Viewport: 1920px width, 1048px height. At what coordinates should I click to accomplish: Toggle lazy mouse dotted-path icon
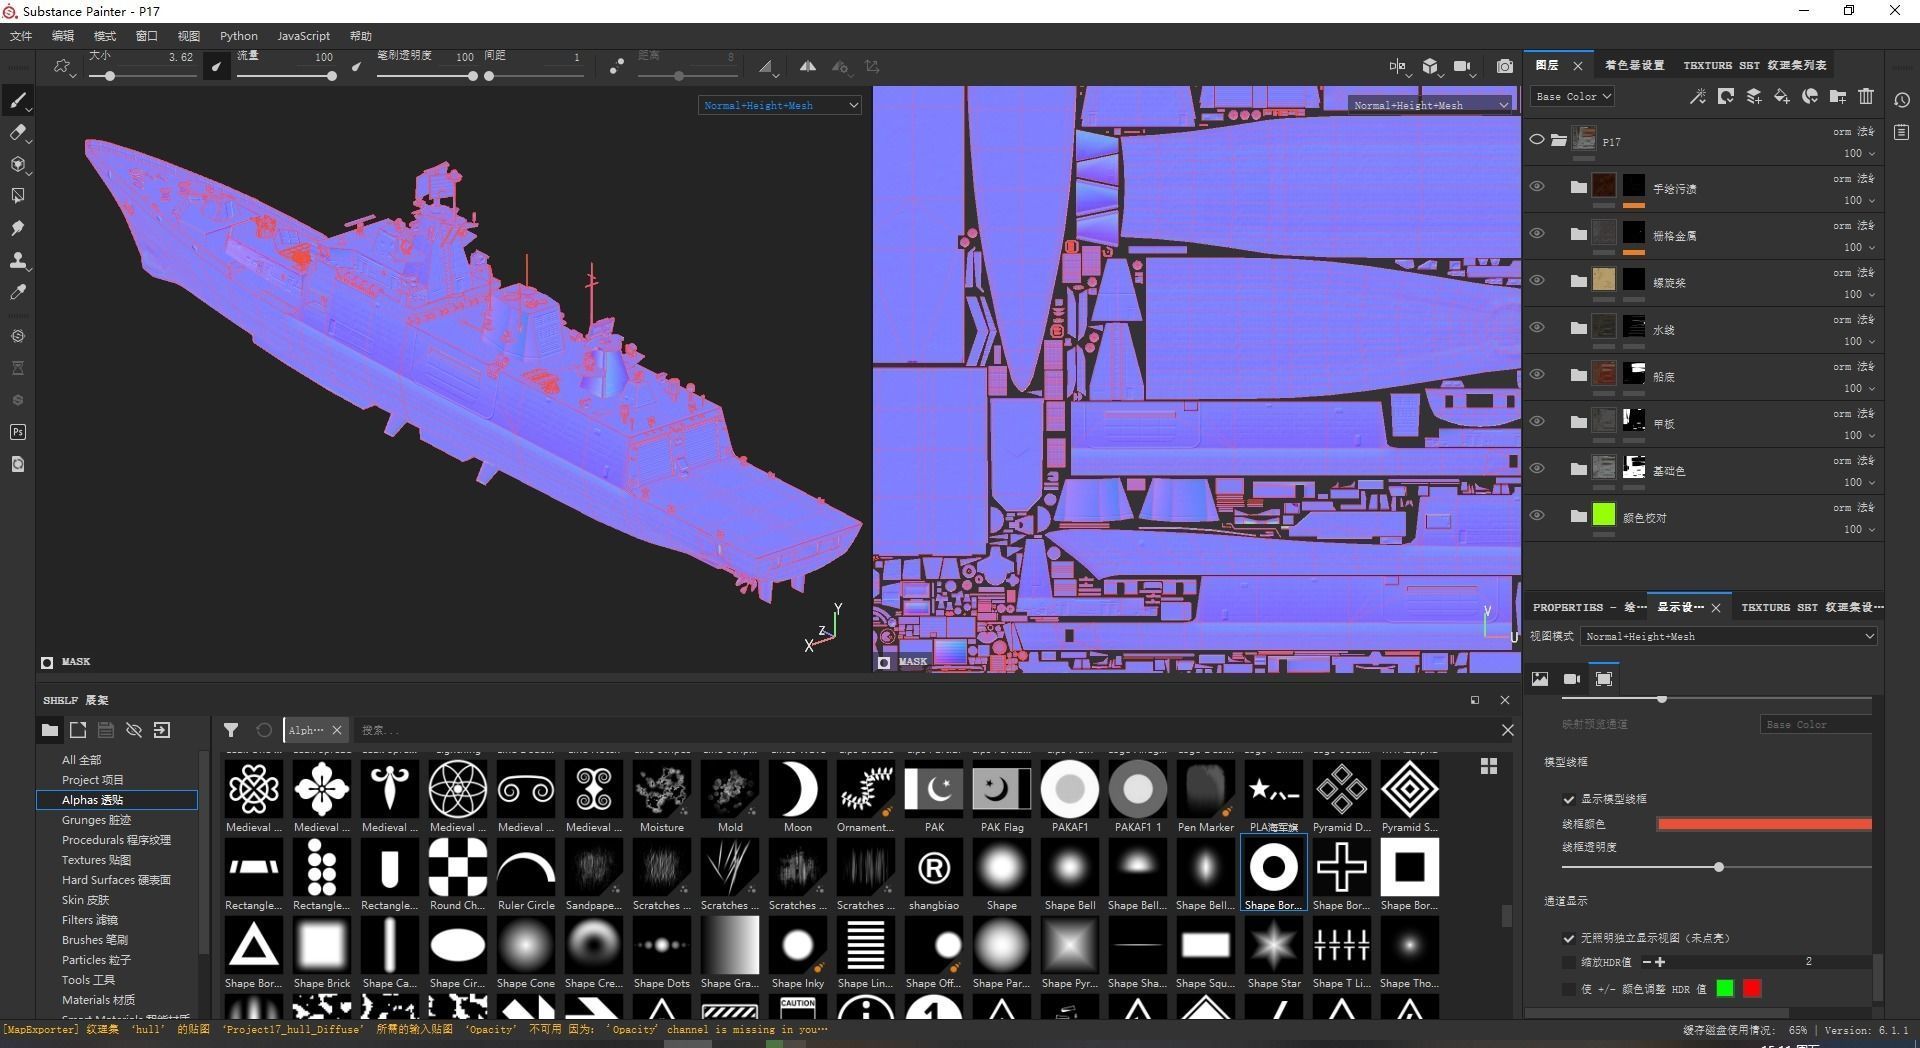click(x=616, y=66)
